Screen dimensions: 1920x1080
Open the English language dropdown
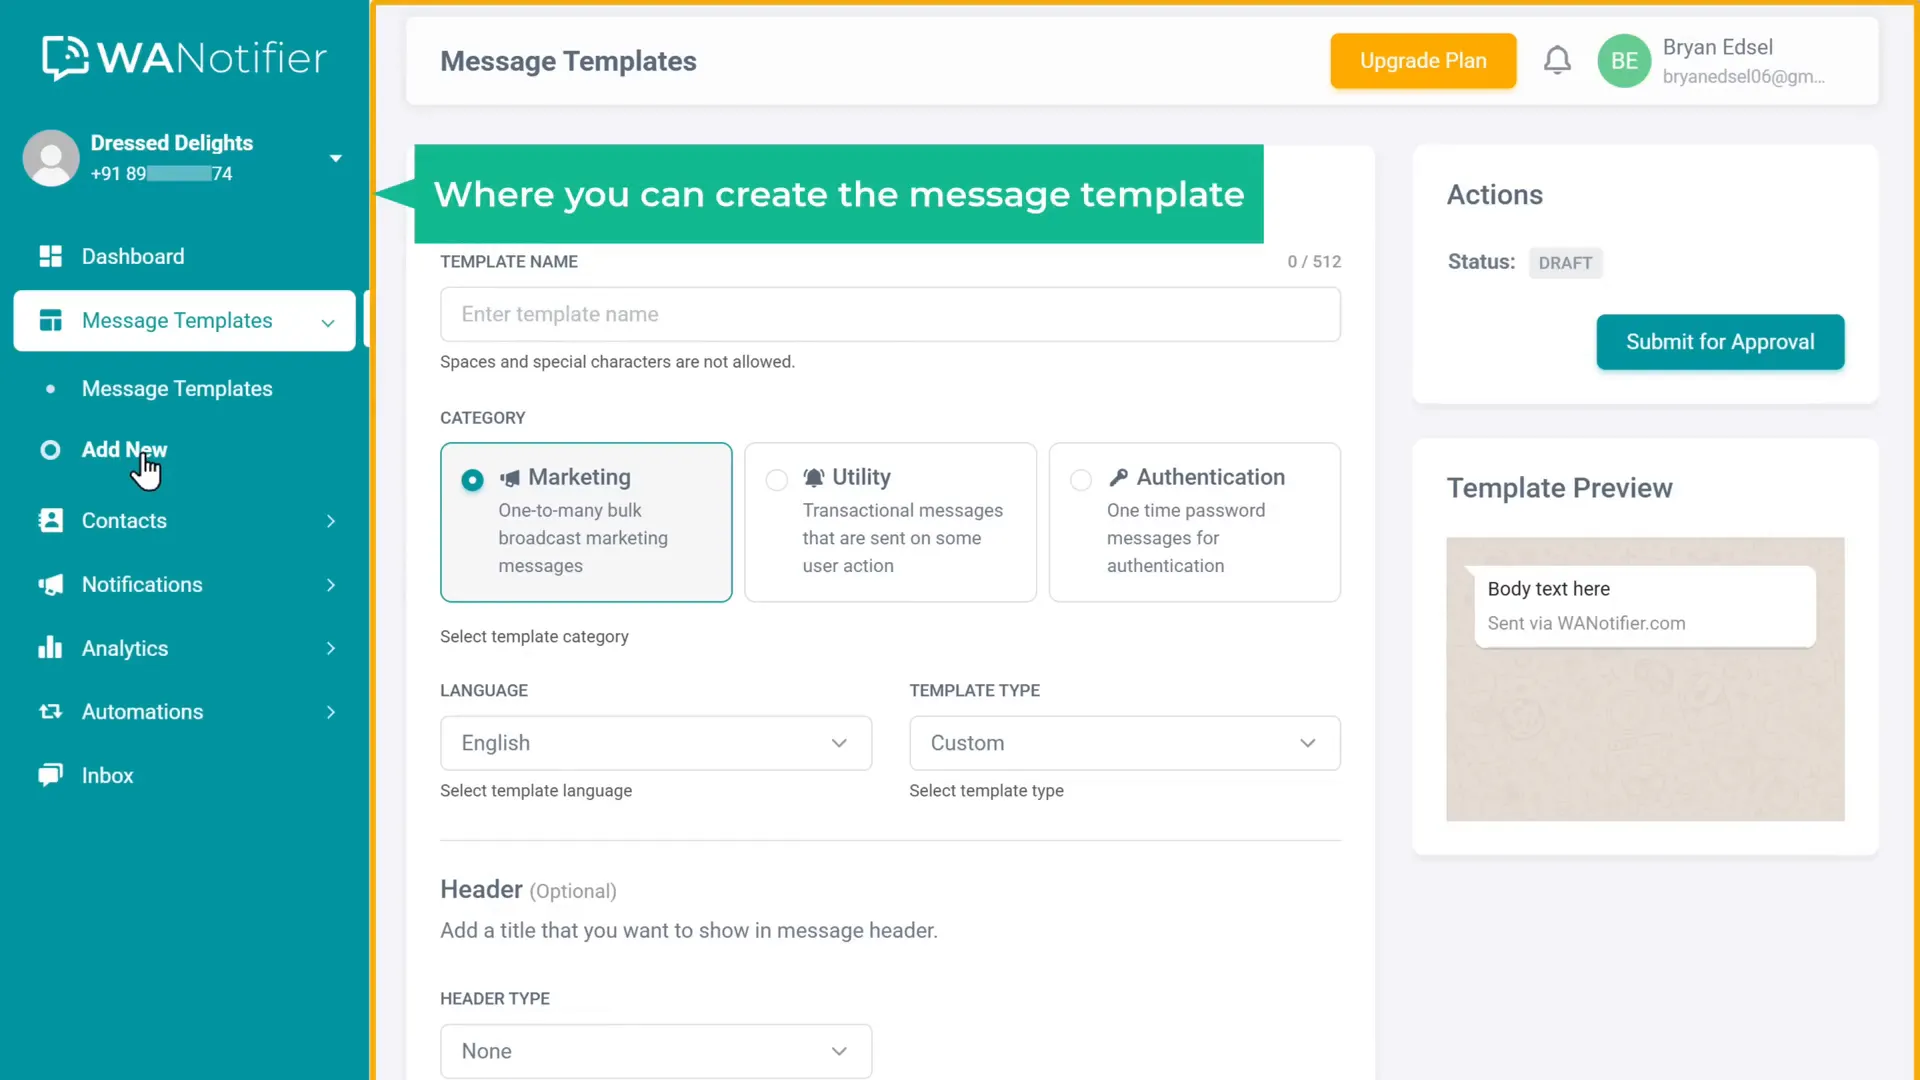point(656,743)
